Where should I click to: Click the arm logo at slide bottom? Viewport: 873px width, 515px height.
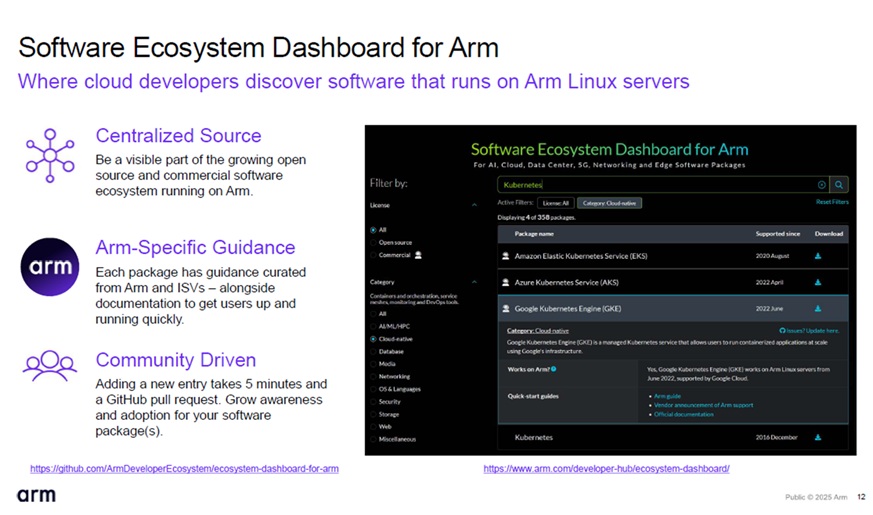(36, 494)
